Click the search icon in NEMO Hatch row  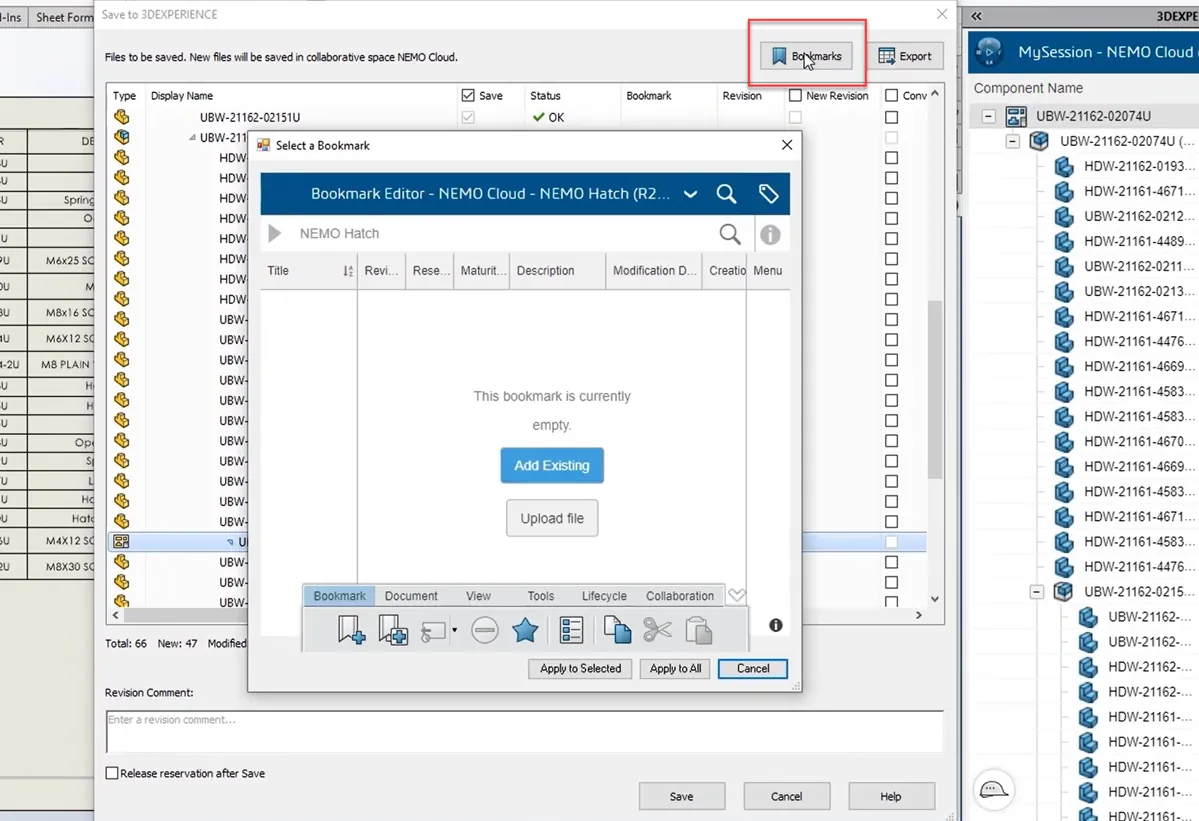pos(730,234)
